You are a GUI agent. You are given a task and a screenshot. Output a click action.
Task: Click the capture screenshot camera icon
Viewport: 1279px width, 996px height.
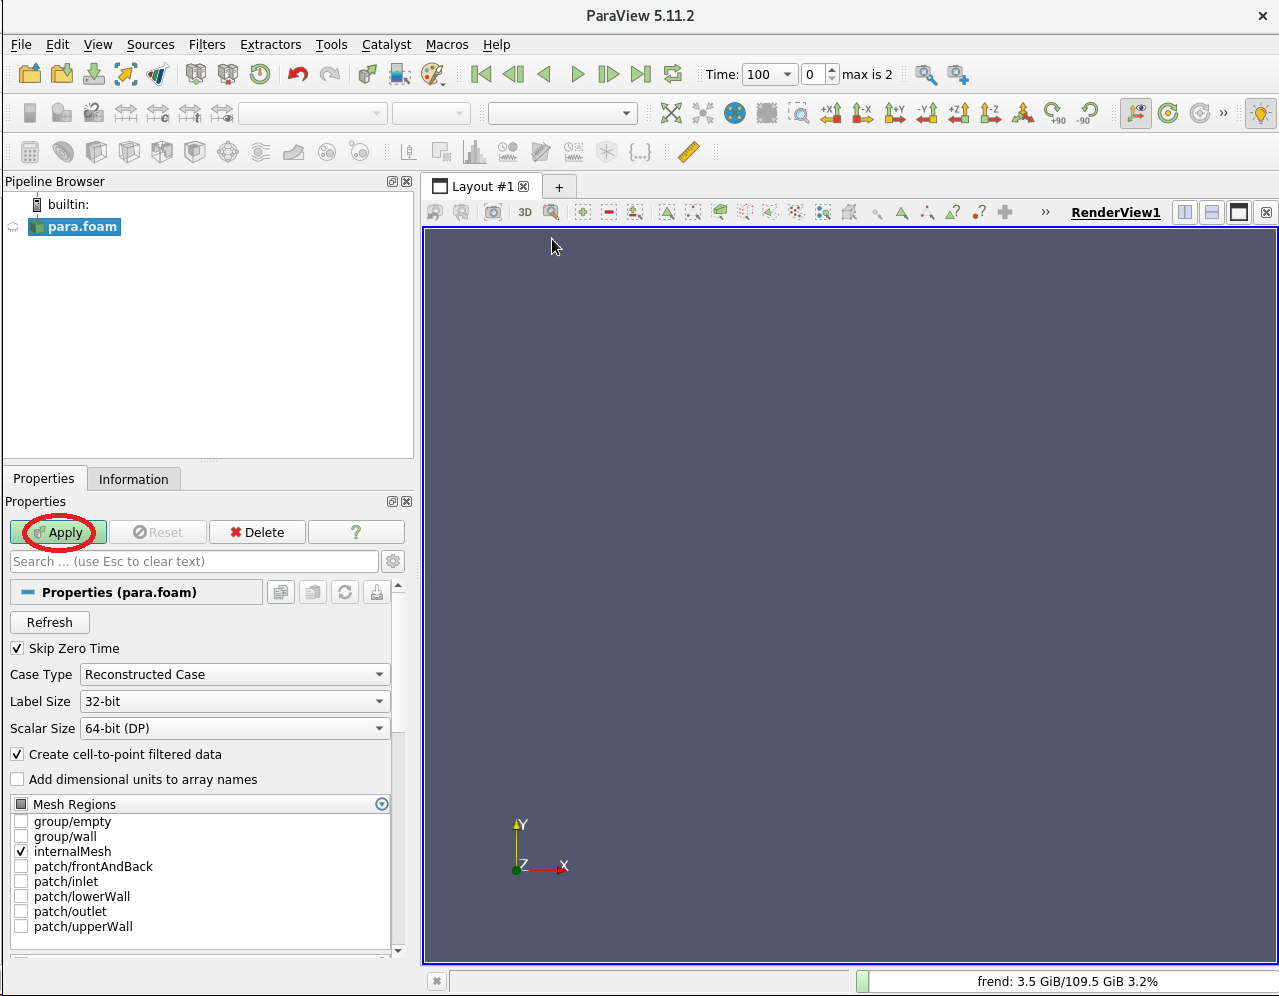[x=493, y=212]
